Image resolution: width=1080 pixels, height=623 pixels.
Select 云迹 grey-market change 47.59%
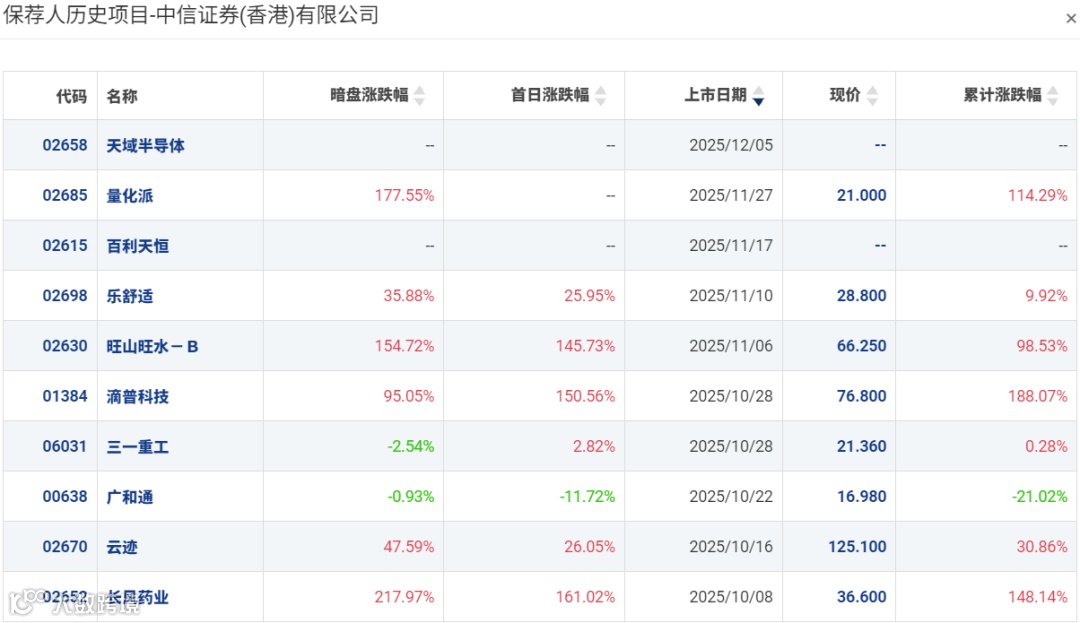[x=408, y=547]
